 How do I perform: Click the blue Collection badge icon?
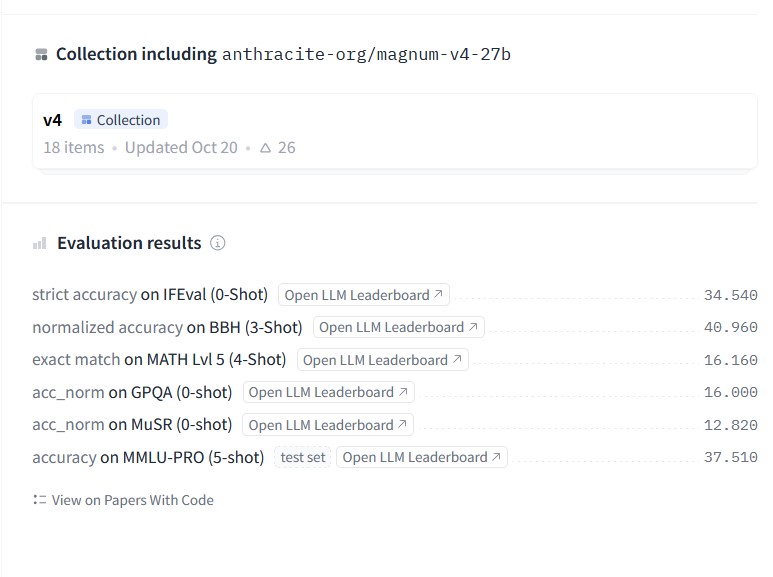point(86,120)
